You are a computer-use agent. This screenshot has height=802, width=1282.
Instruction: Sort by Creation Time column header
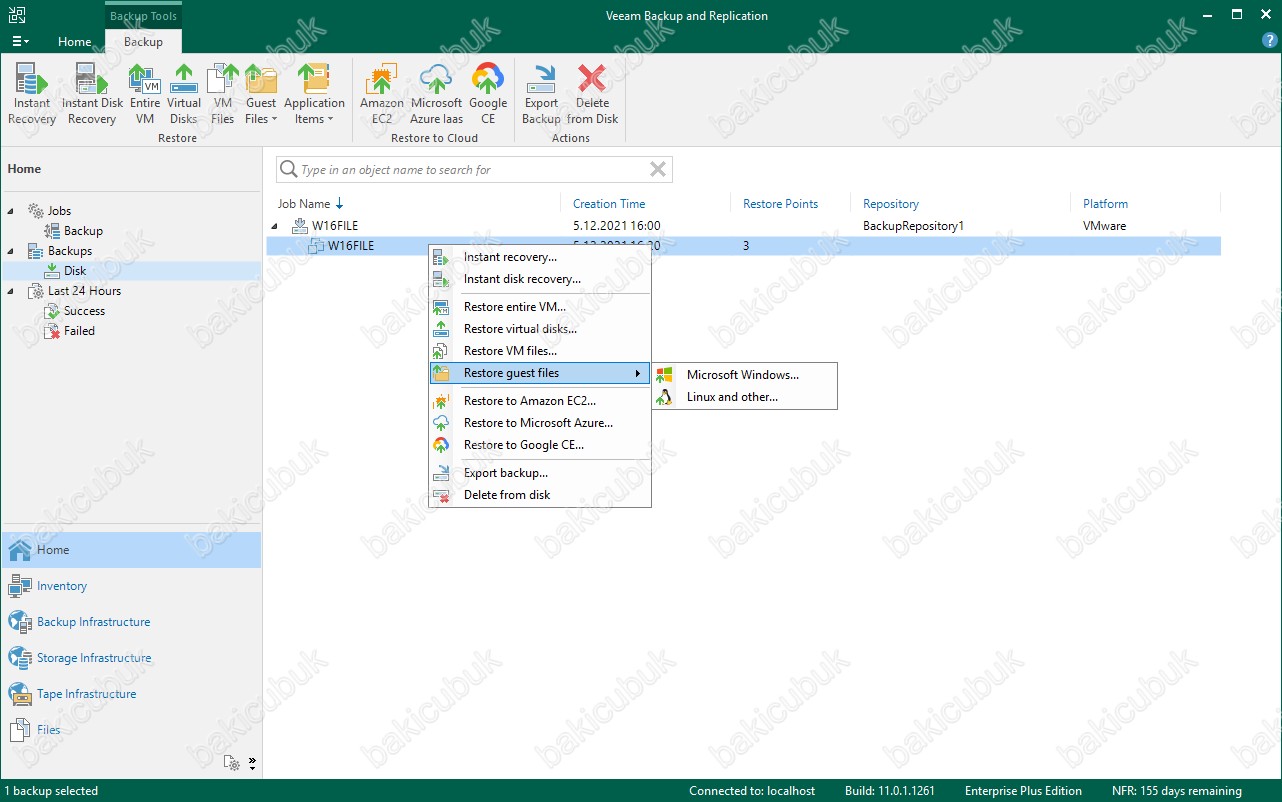(x=609, y=204)
